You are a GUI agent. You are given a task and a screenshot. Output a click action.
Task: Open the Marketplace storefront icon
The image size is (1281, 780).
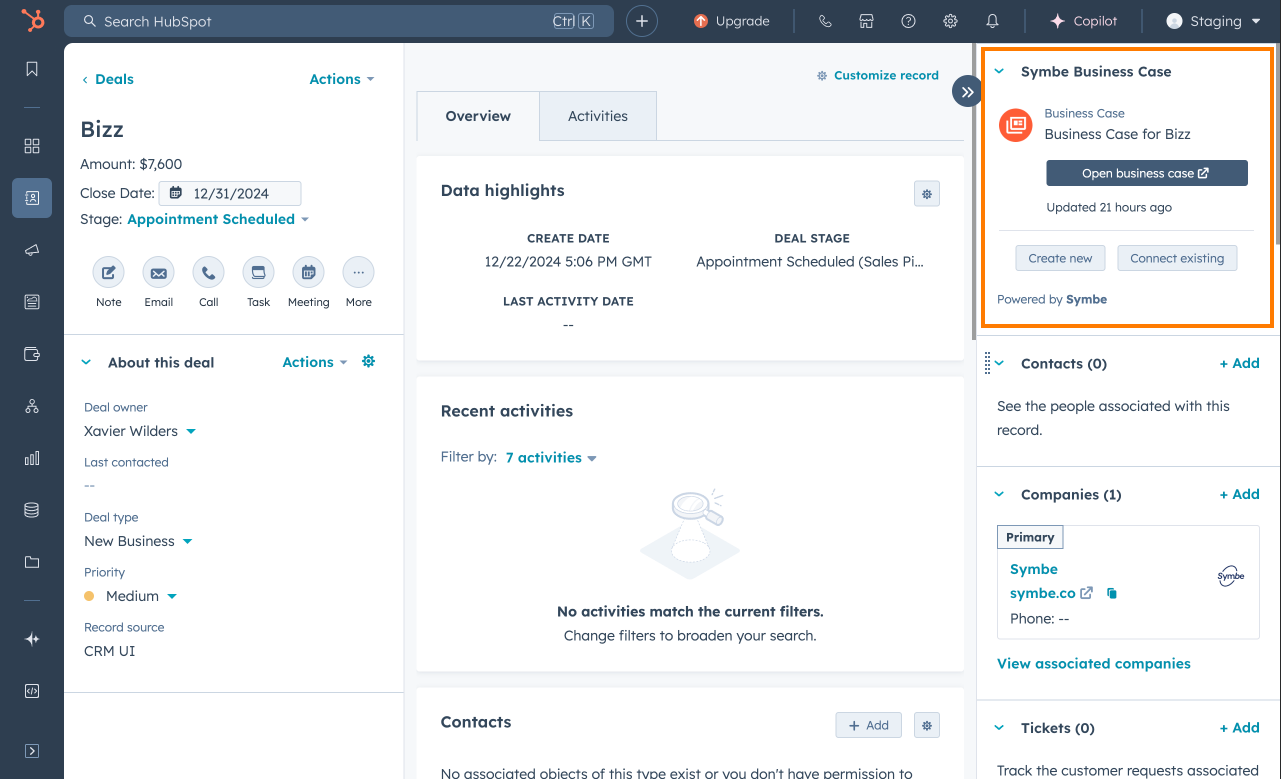[x=867, y=21]
